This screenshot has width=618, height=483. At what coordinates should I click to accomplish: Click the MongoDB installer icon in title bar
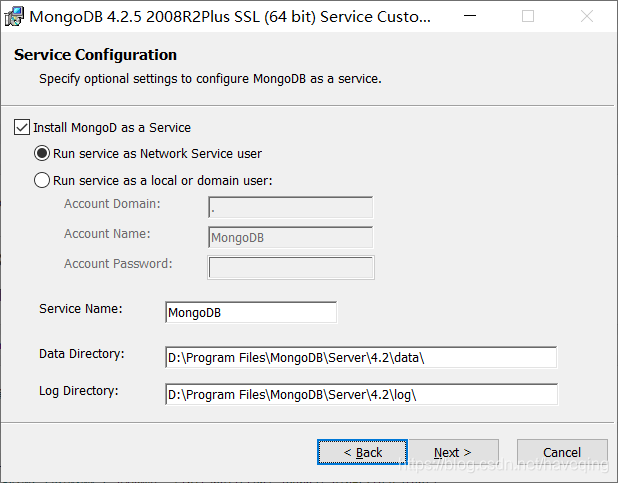coord(14,17)
